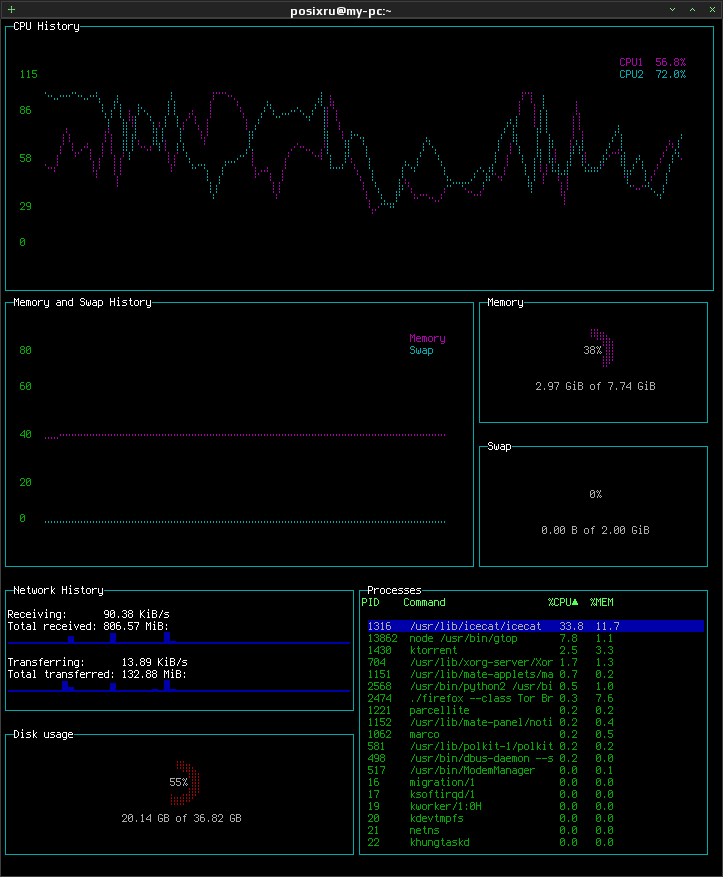
Task: Select the node /usr/bin/gtop process row
Action: coord(535,638)
